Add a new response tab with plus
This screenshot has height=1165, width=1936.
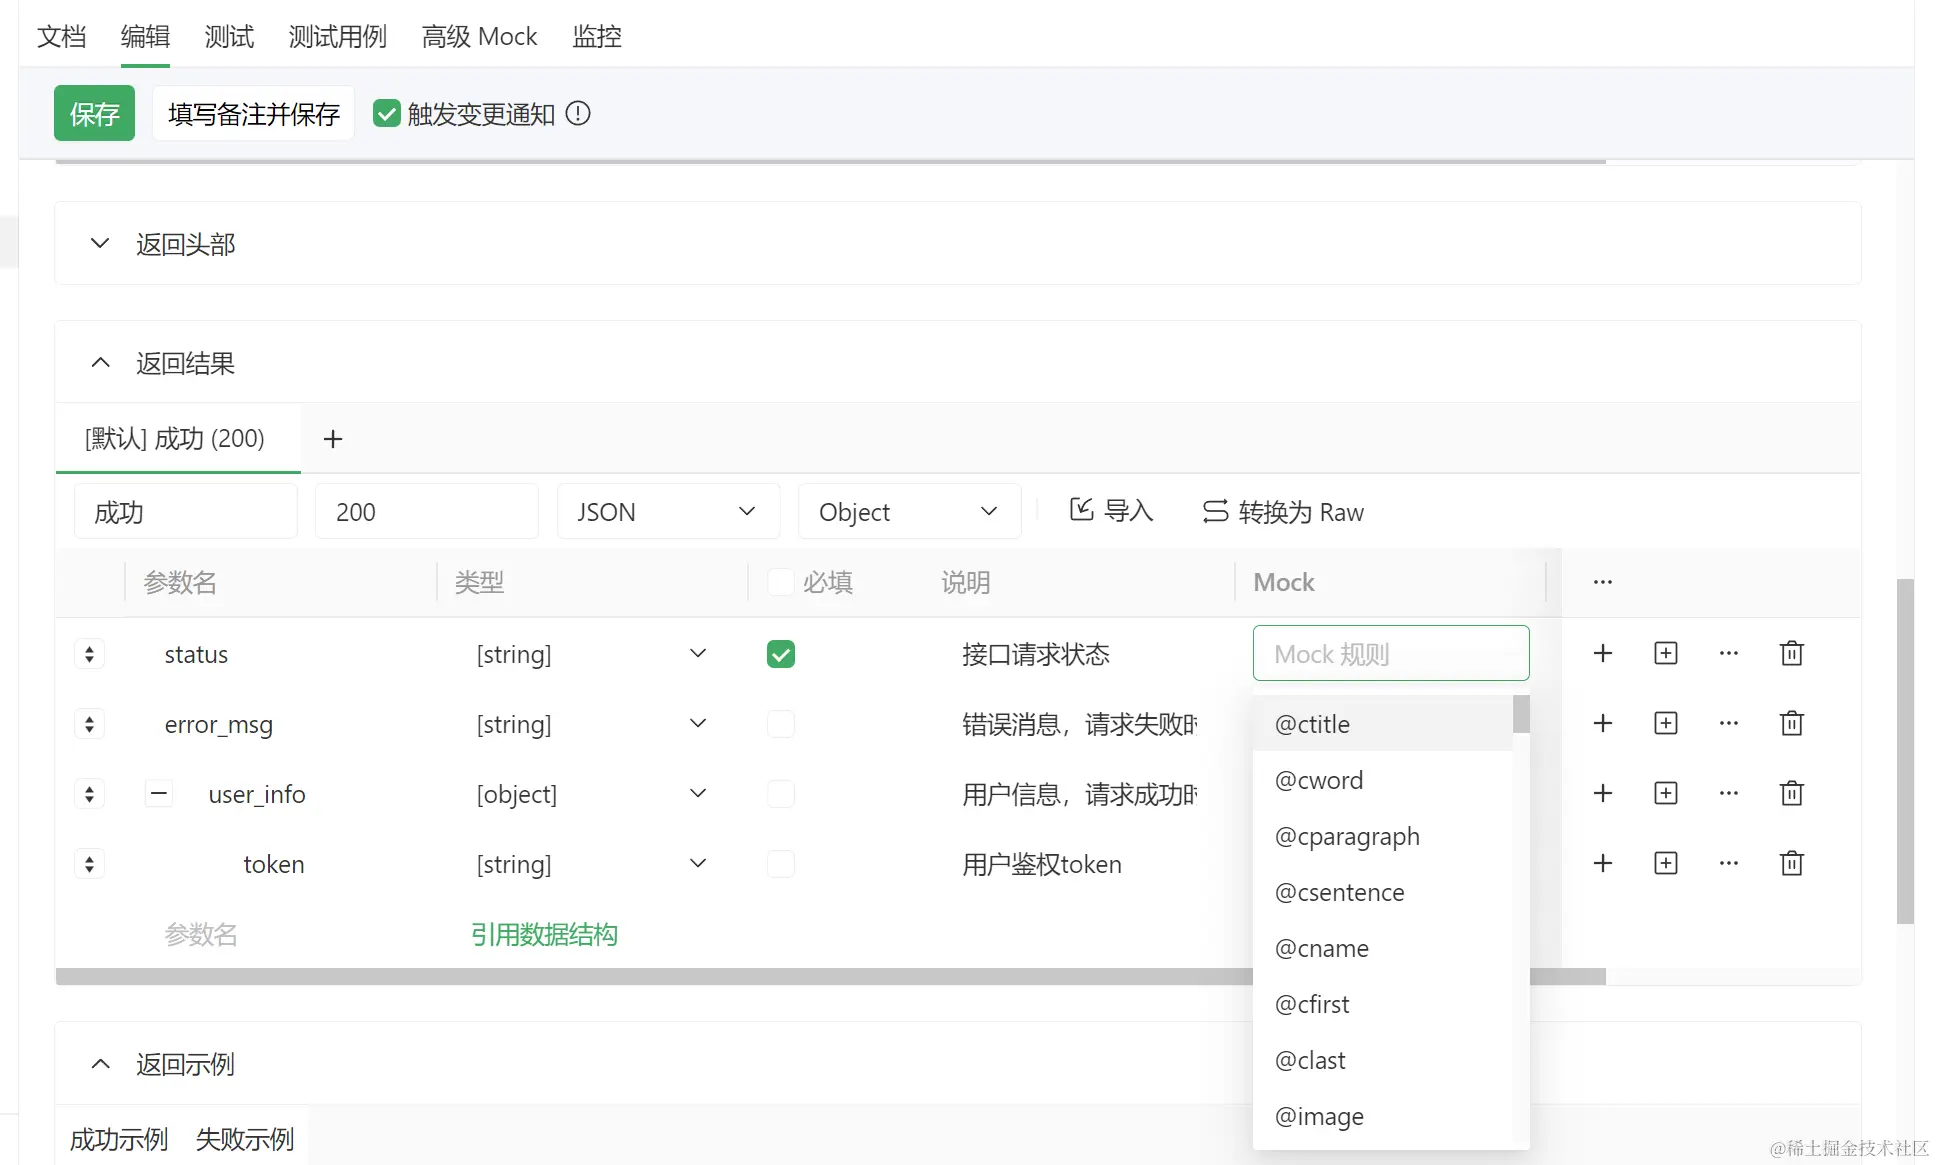click(x=333, y=438)
